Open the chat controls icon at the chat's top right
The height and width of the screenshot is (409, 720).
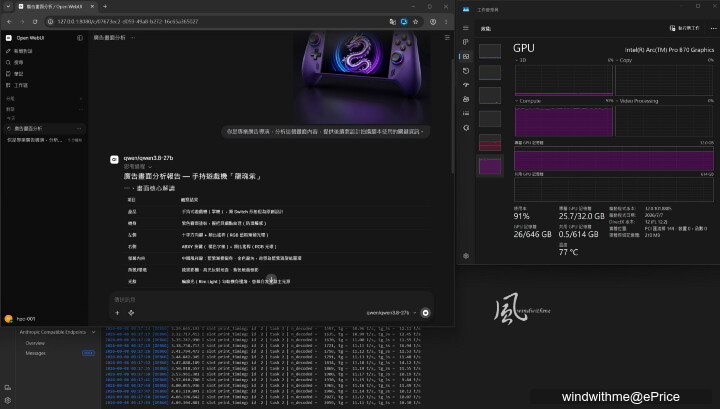click(447, 38)
